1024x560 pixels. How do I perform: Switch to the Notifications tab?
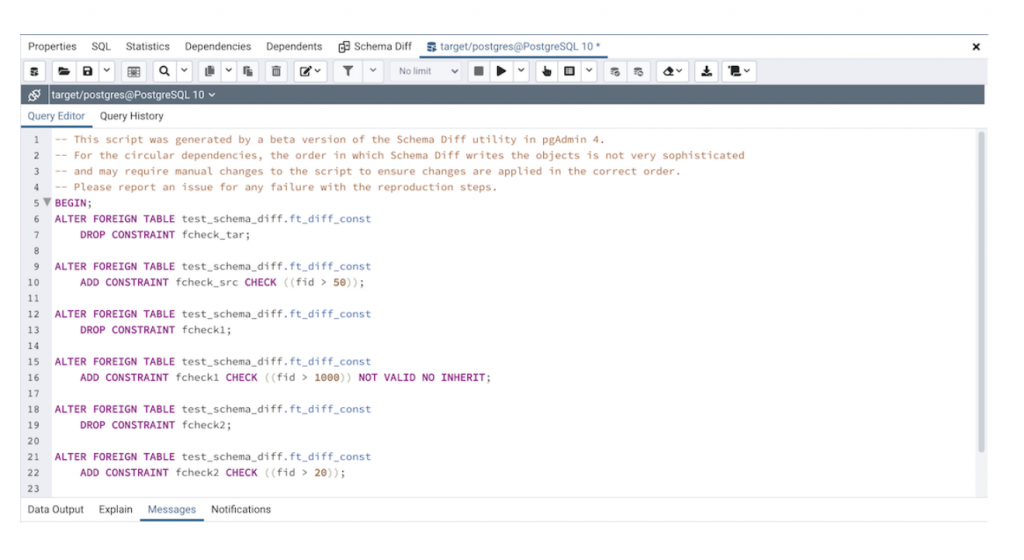[x=240, y=509]
